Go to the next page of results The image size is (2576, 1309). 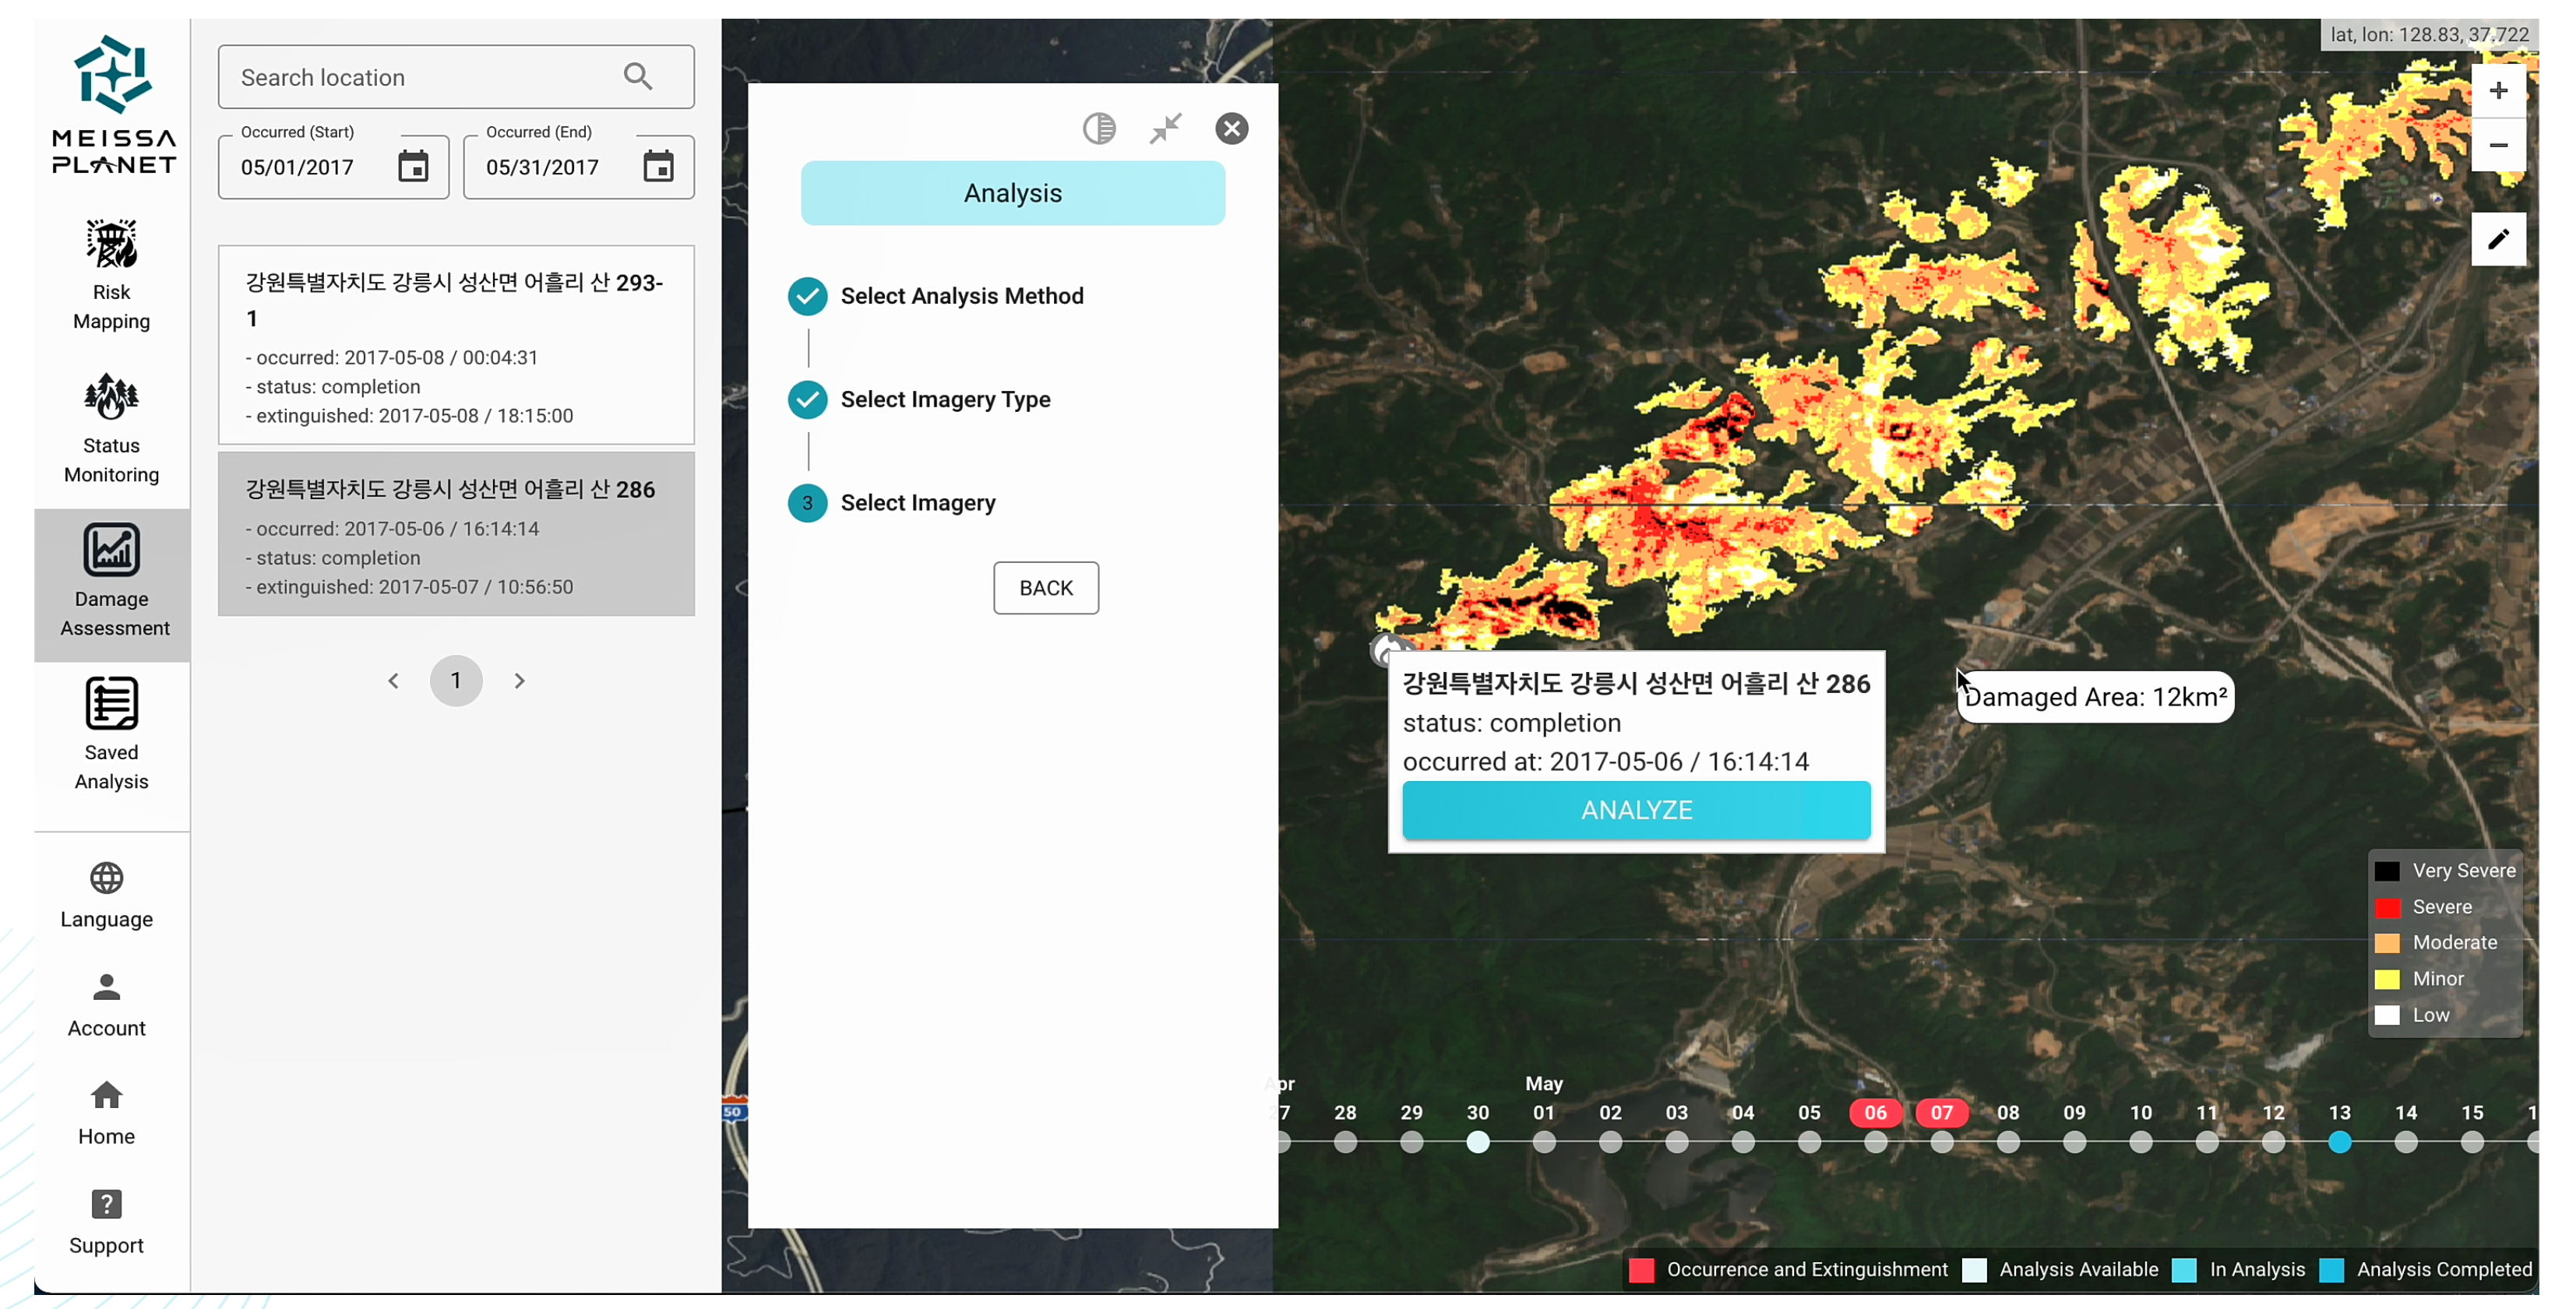tap(519, 681)
